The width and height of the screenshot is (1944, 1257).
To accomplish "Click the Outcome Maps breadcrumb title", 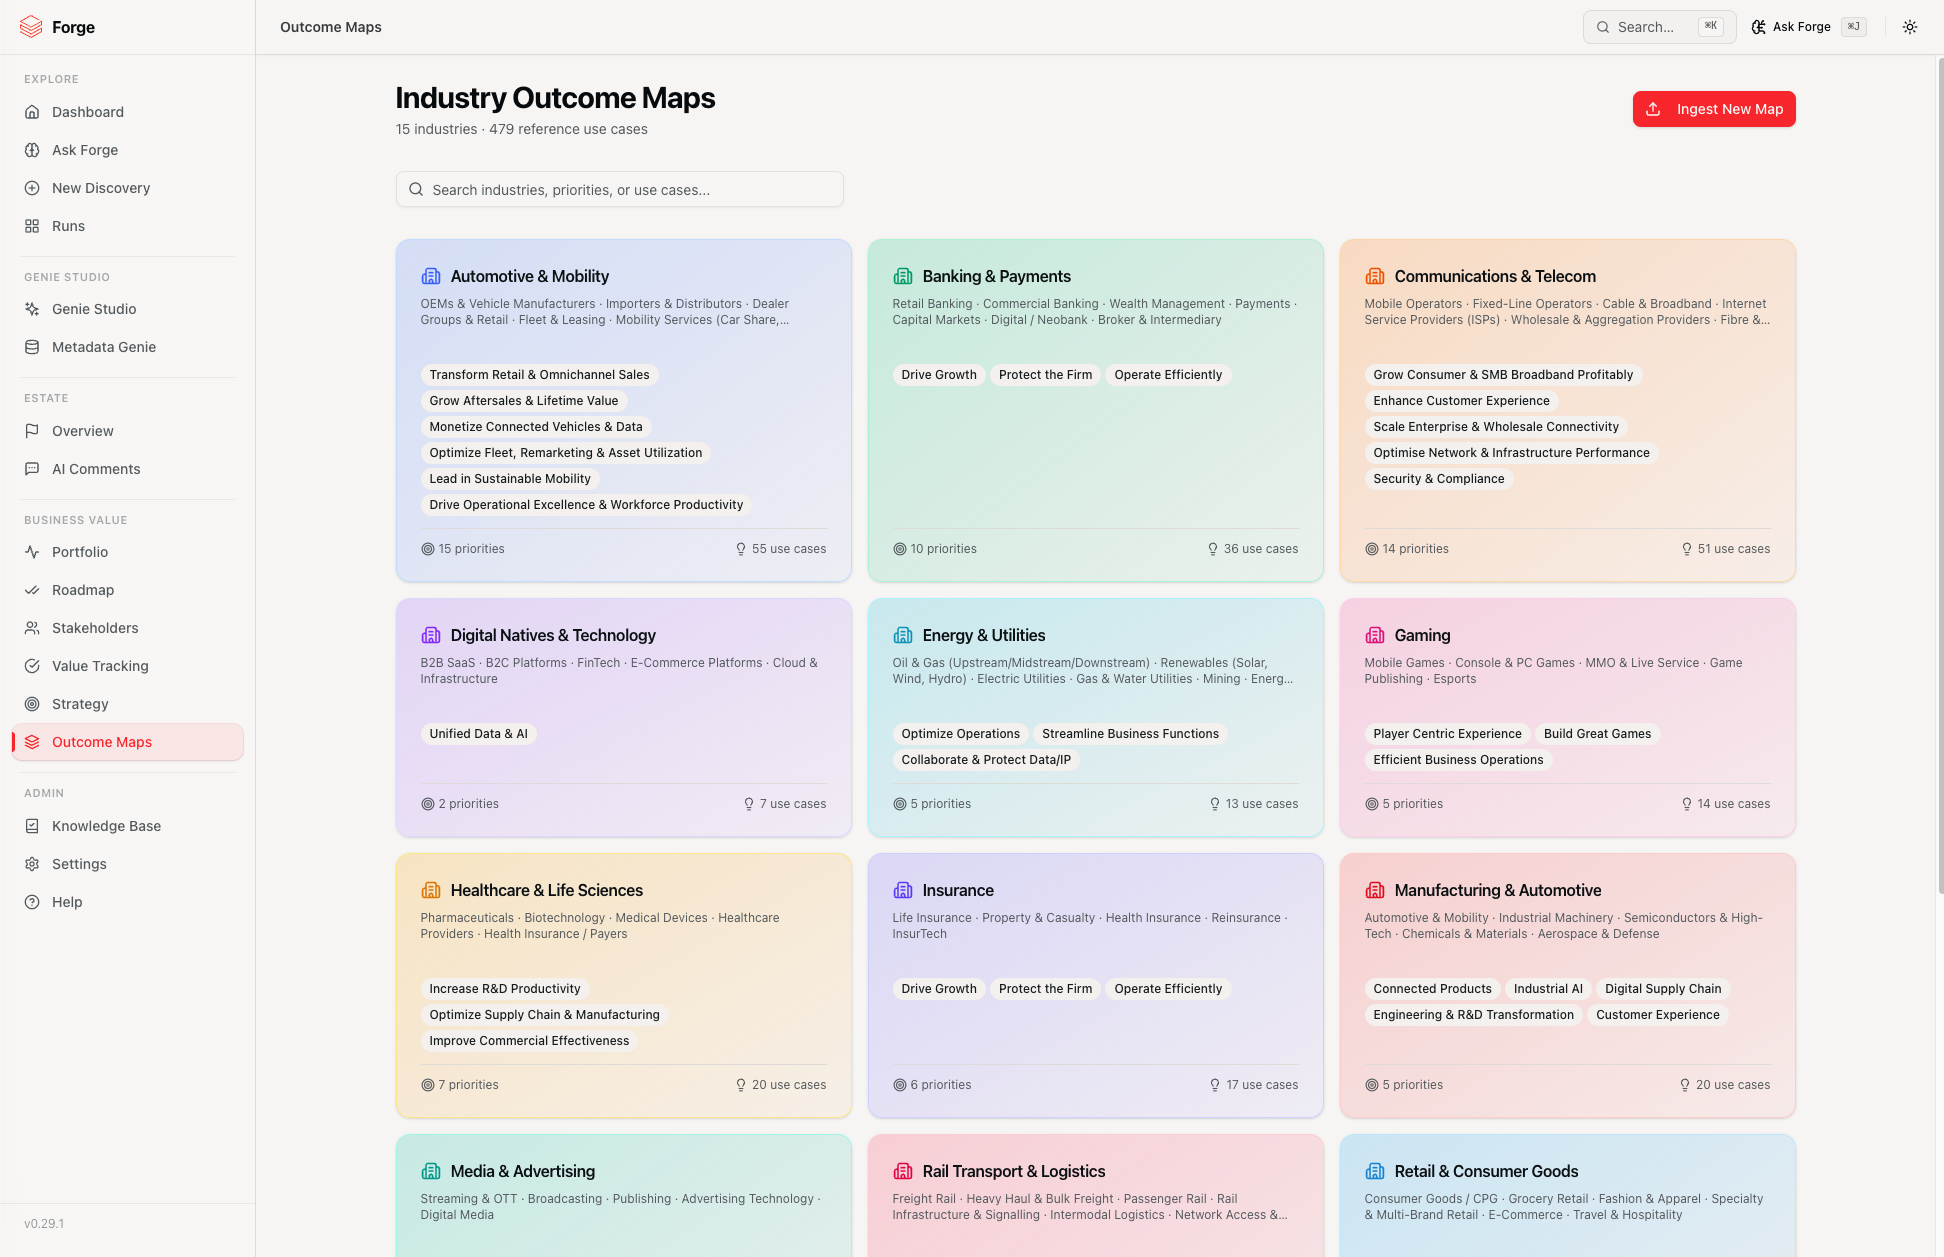I will [331, 27].
